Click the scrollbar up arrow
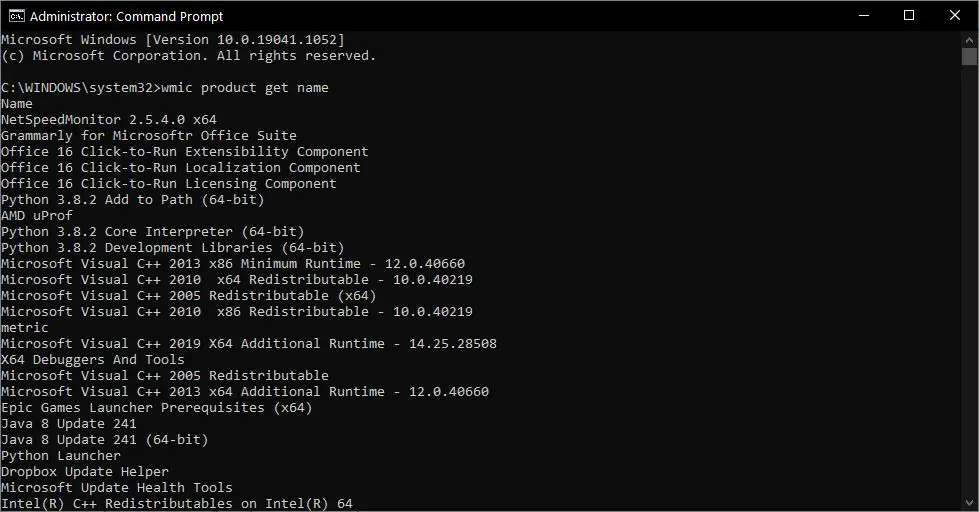The width and height of the screenshot is (979, 512). click(970, 39)
